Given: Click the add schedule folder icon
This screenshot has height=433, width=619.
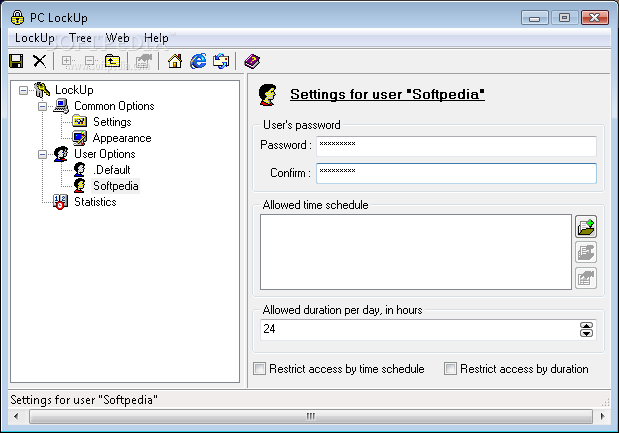Looking at the screenshot, I should click(586, 227).
